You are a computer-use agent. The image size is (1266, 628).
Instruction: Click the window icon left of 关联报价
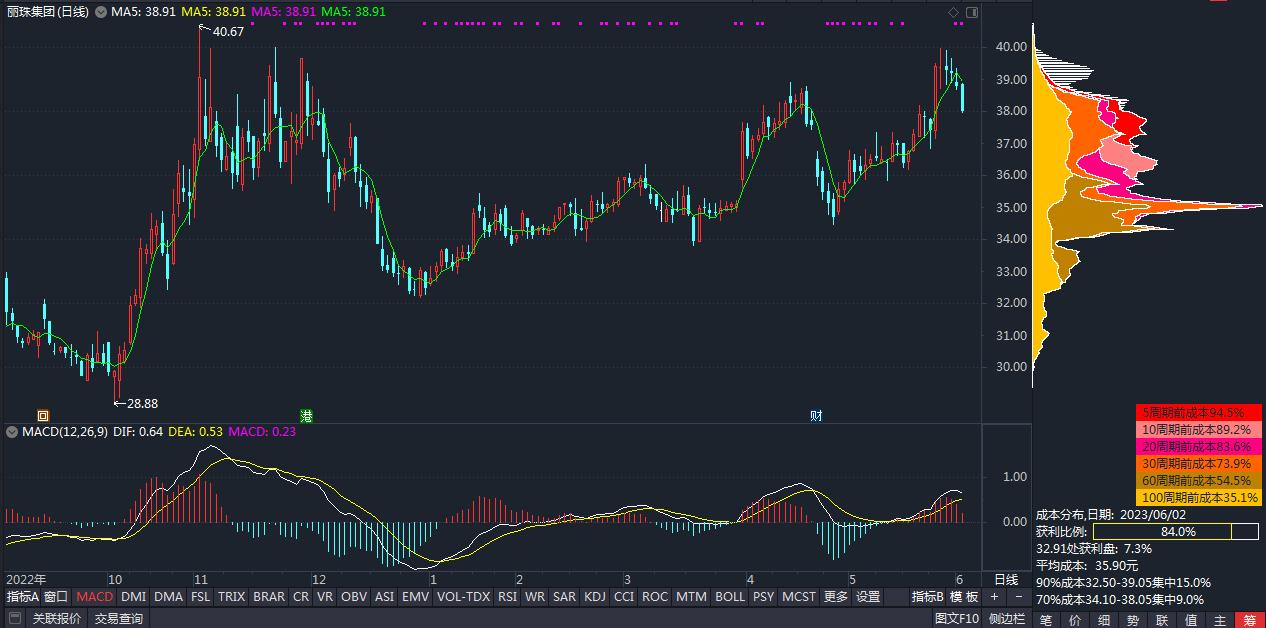click(x=14, y=618)
